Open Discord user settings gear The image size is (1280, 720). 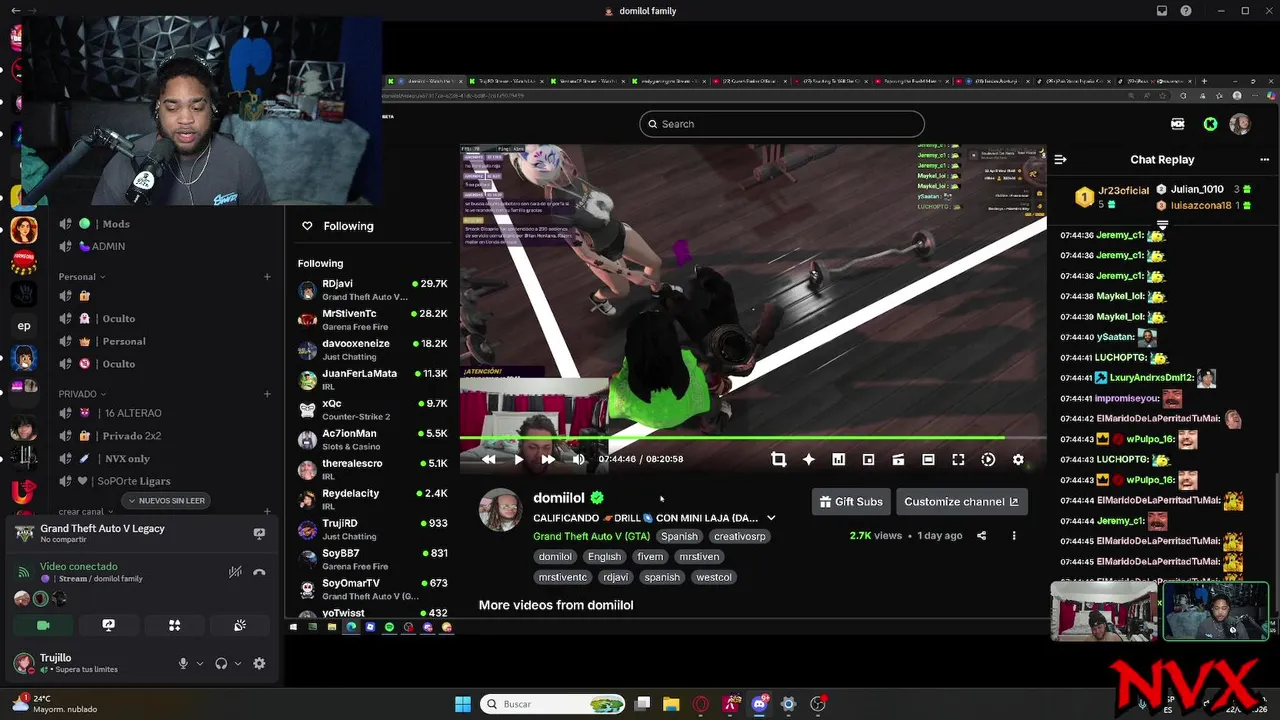259,663
